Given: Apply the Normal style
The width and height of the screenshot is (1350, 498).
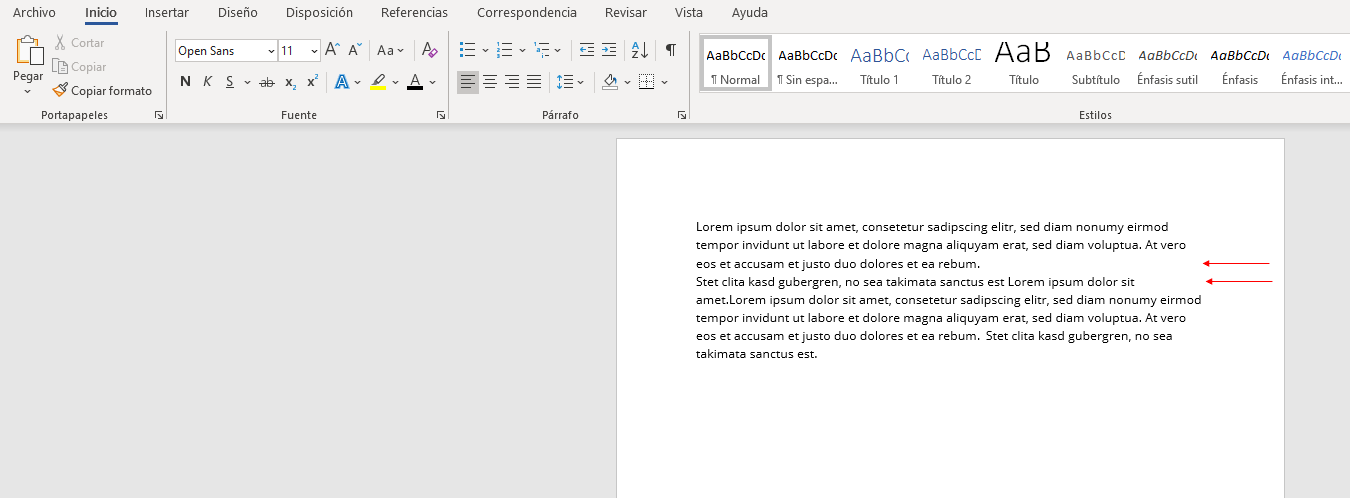Looking at the screenshot, I should coord(735,64).
